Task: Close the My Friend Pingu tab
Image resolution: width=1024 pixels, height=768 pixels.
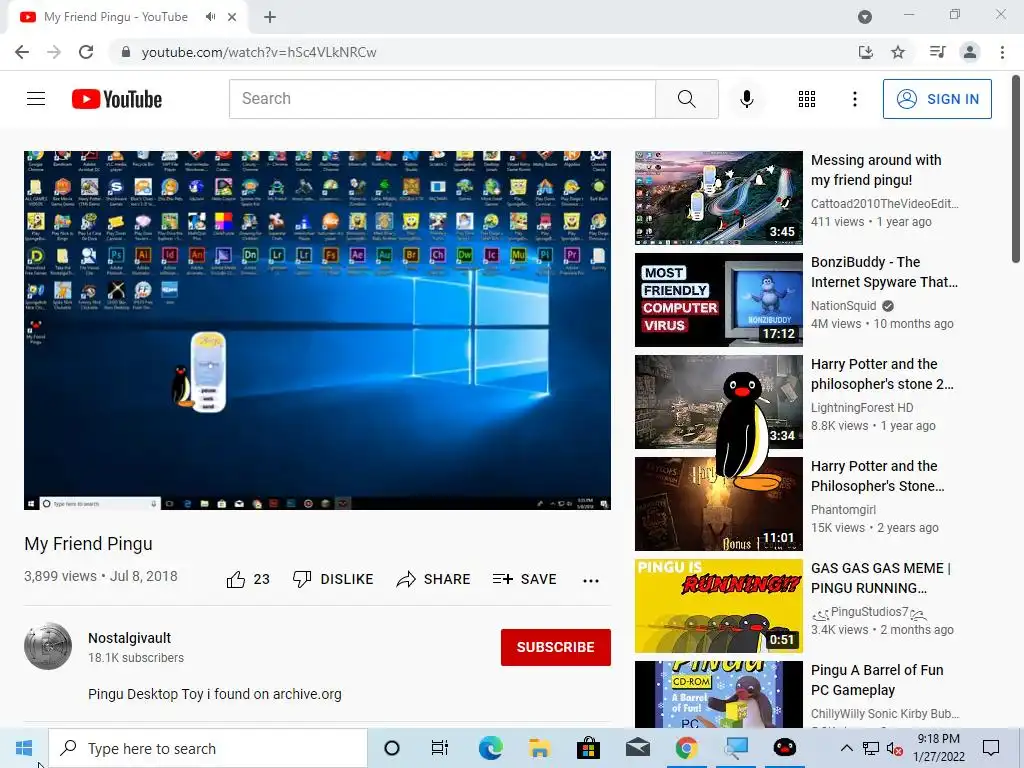Action: (232, 17)
